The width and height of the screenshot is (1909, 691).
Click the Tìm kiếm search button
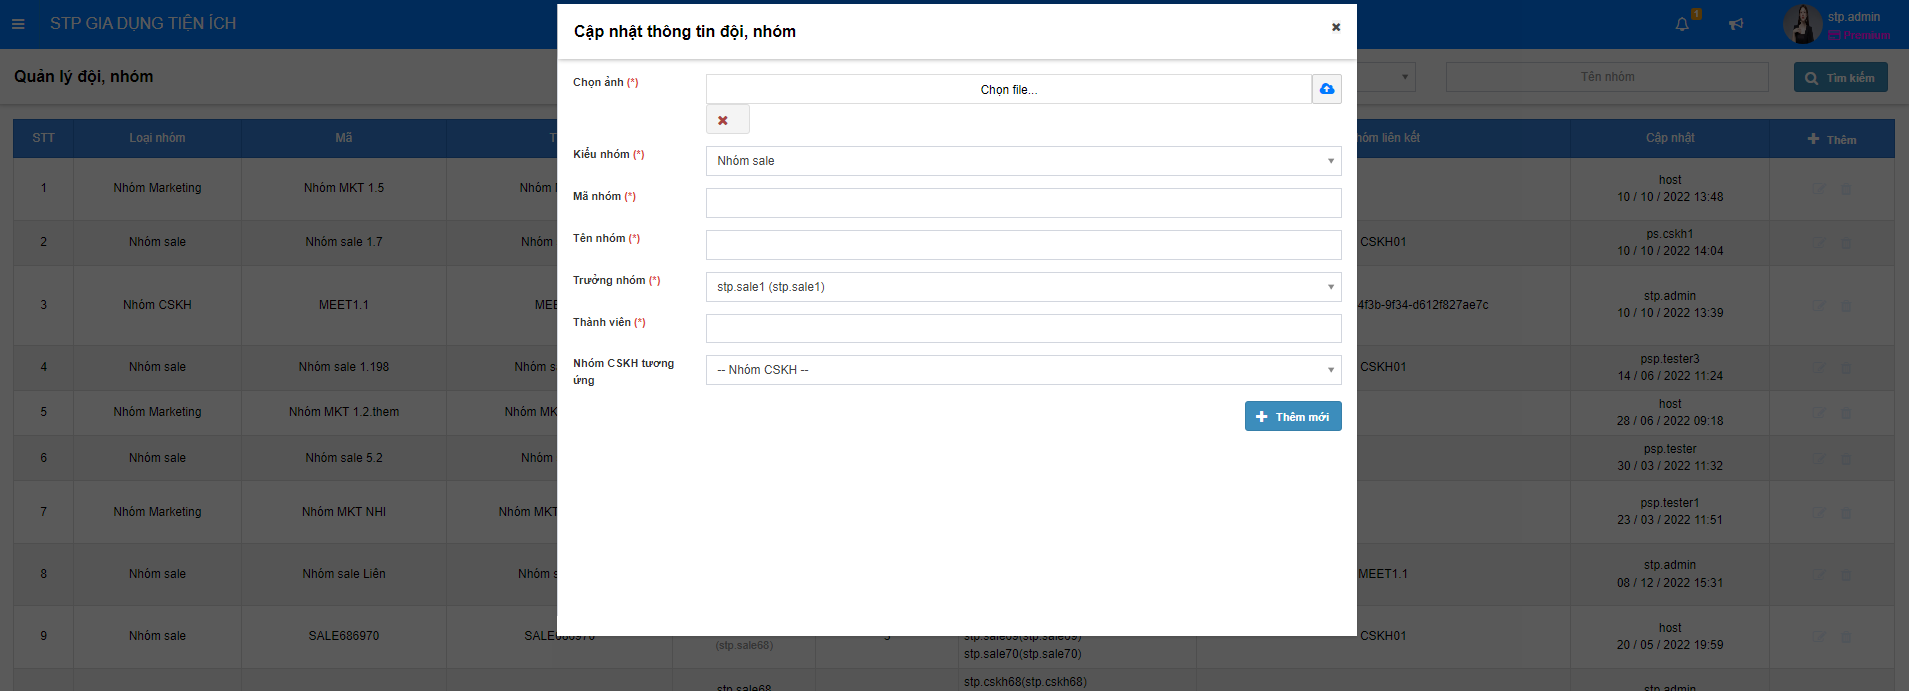pyautogui.click(x=1840, y=78)
